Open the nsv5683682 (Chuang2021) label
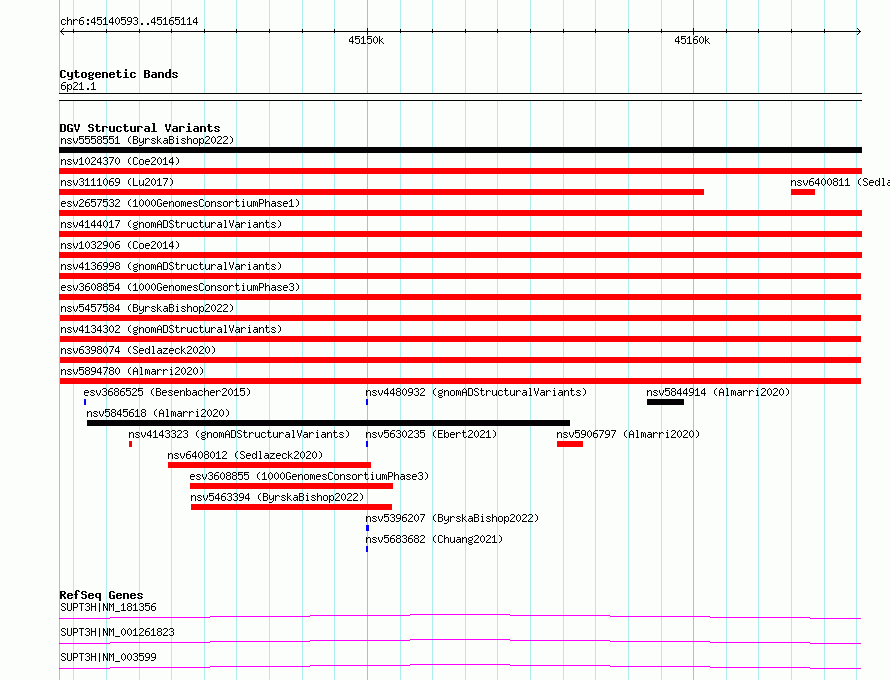 tap(434, 539)
